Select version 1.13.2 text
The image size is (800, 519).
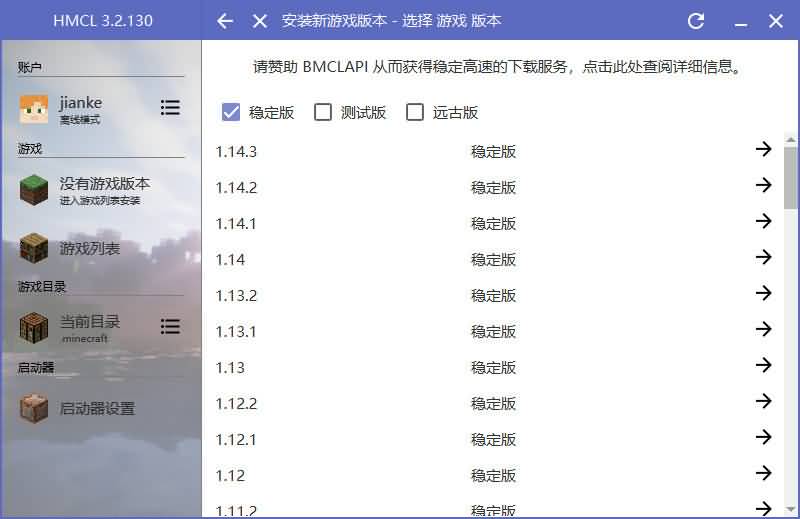coord(236,296)
